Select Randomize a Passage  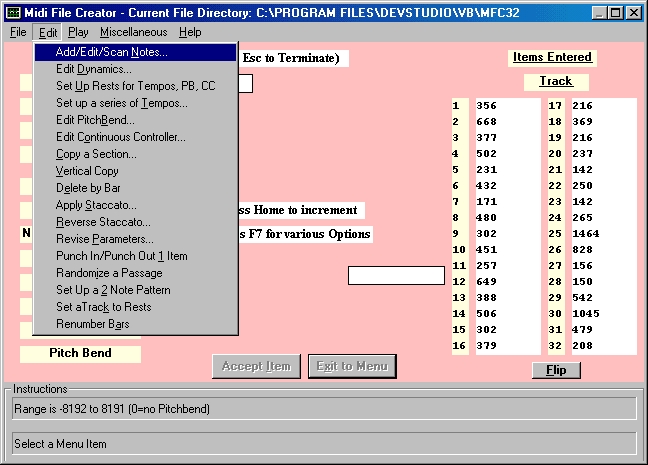(x=108, y=273)
